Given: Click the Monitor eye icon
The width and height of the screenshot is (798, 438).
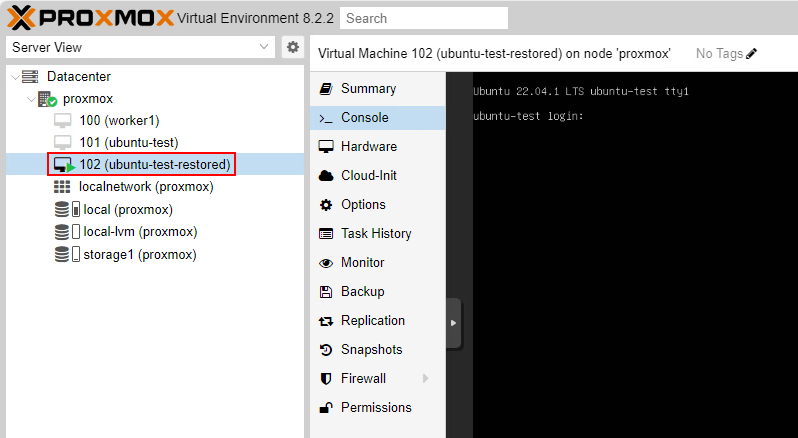Looking at the screenshot, I should tap(325, 263).
